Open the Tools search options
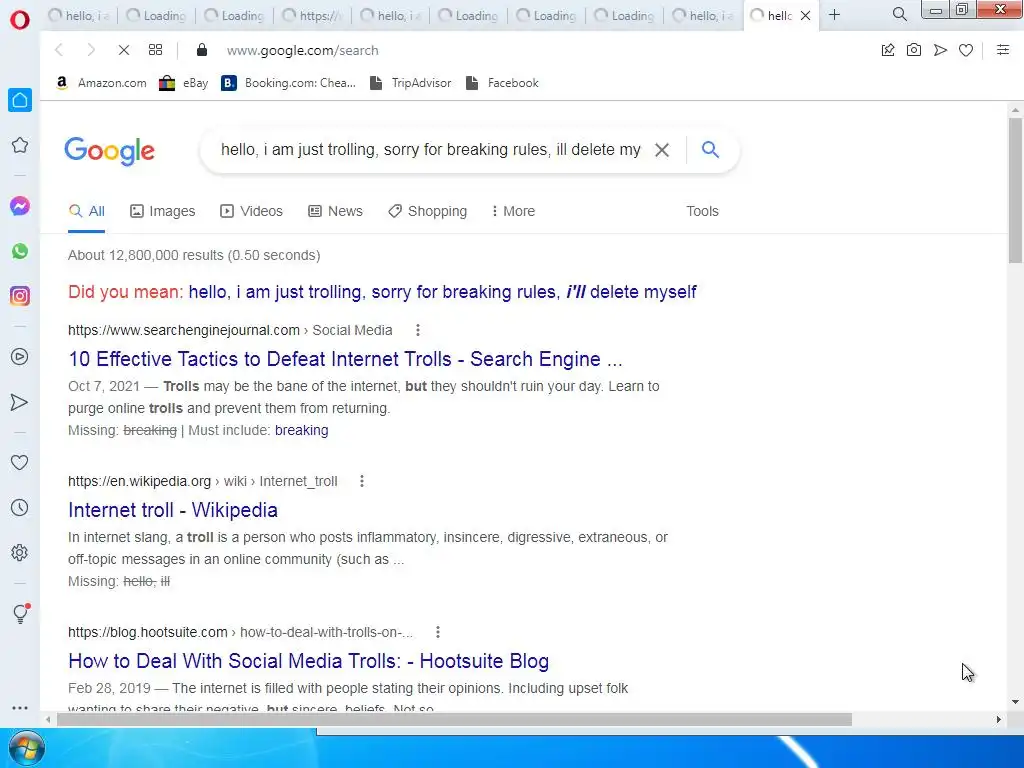Image resolution: width=1024 pixels, height=768 pixels. [702, 211]
